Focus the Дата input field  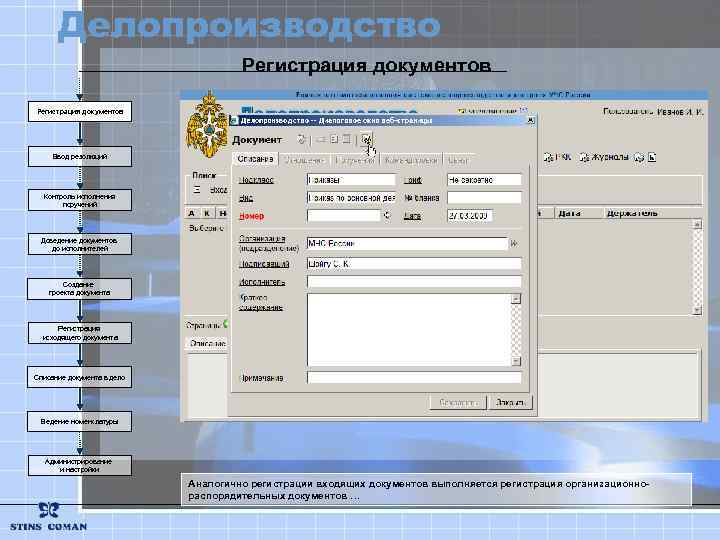[470, 215]
